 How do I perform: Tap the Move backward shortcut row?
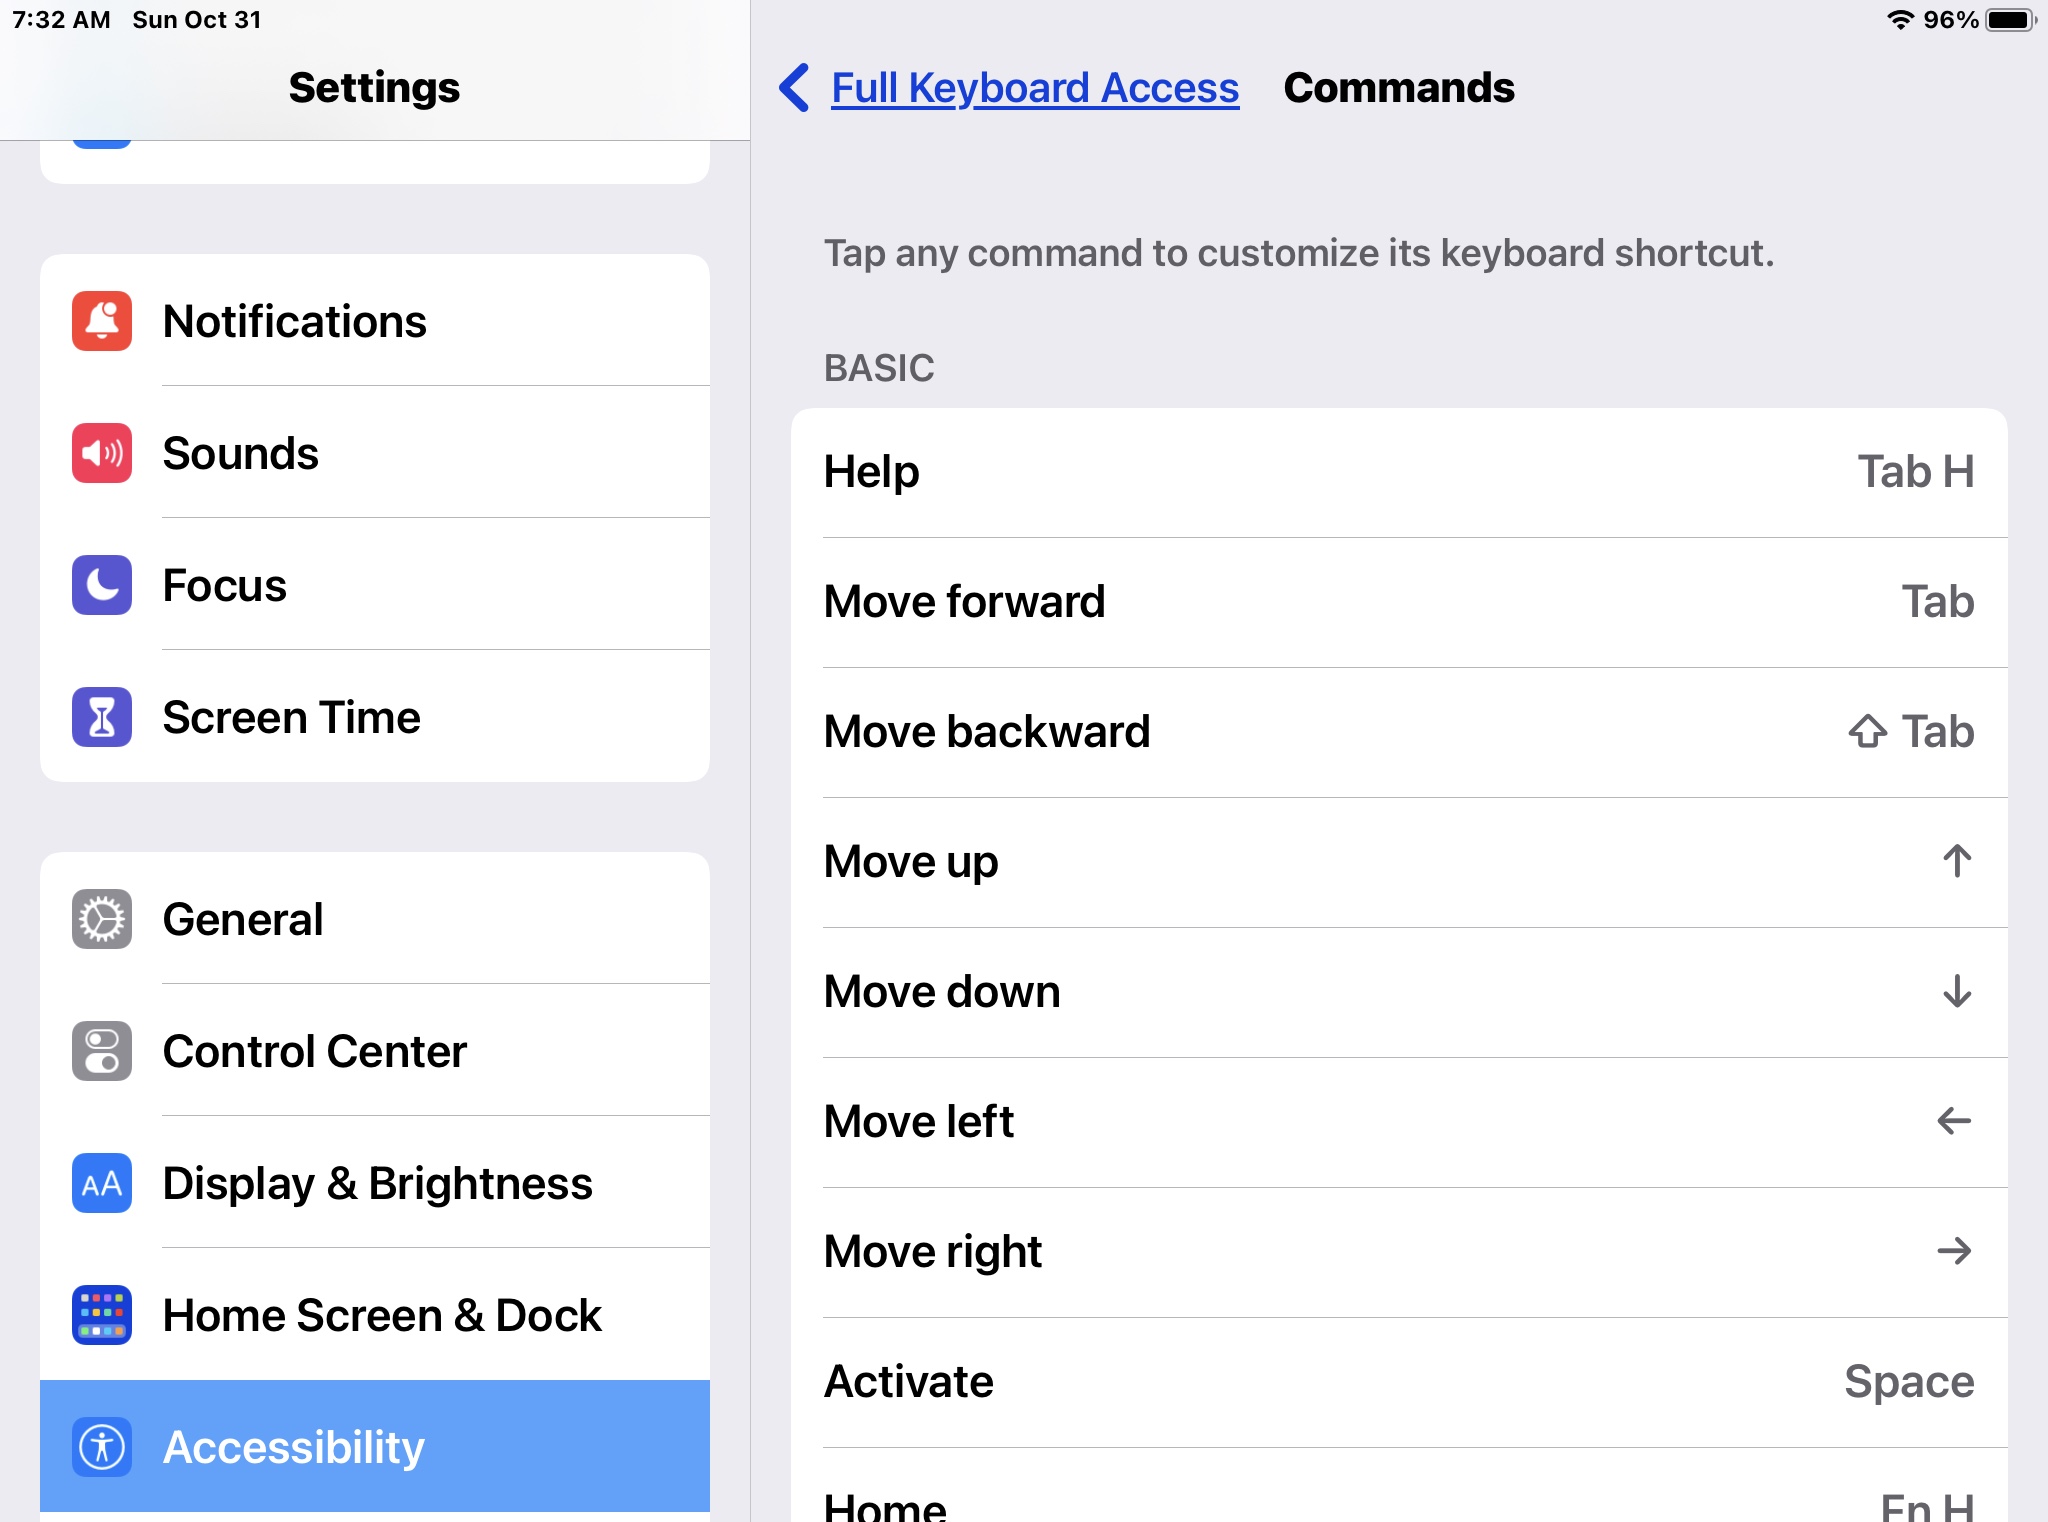point(1400,731)
